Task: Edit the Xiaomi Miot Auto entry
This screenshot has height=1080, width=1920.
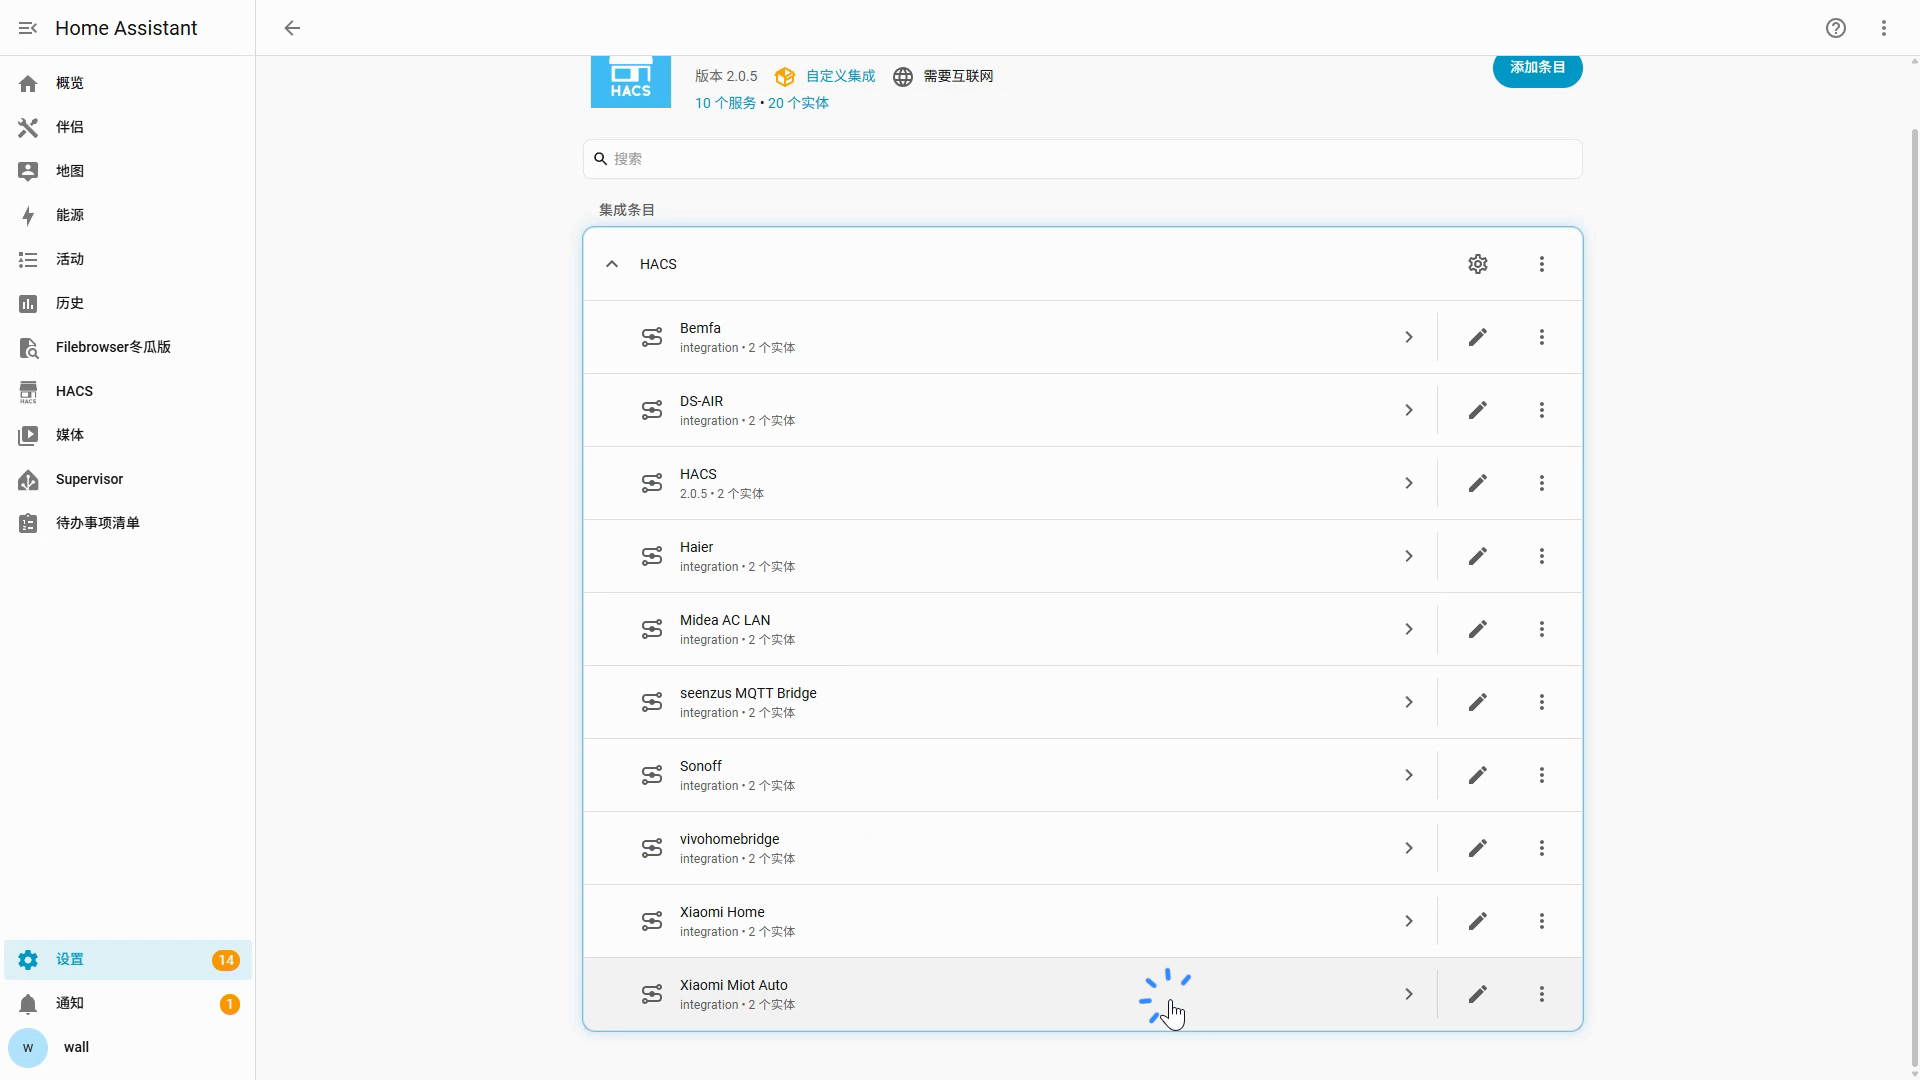Action: pos(1478,994)
